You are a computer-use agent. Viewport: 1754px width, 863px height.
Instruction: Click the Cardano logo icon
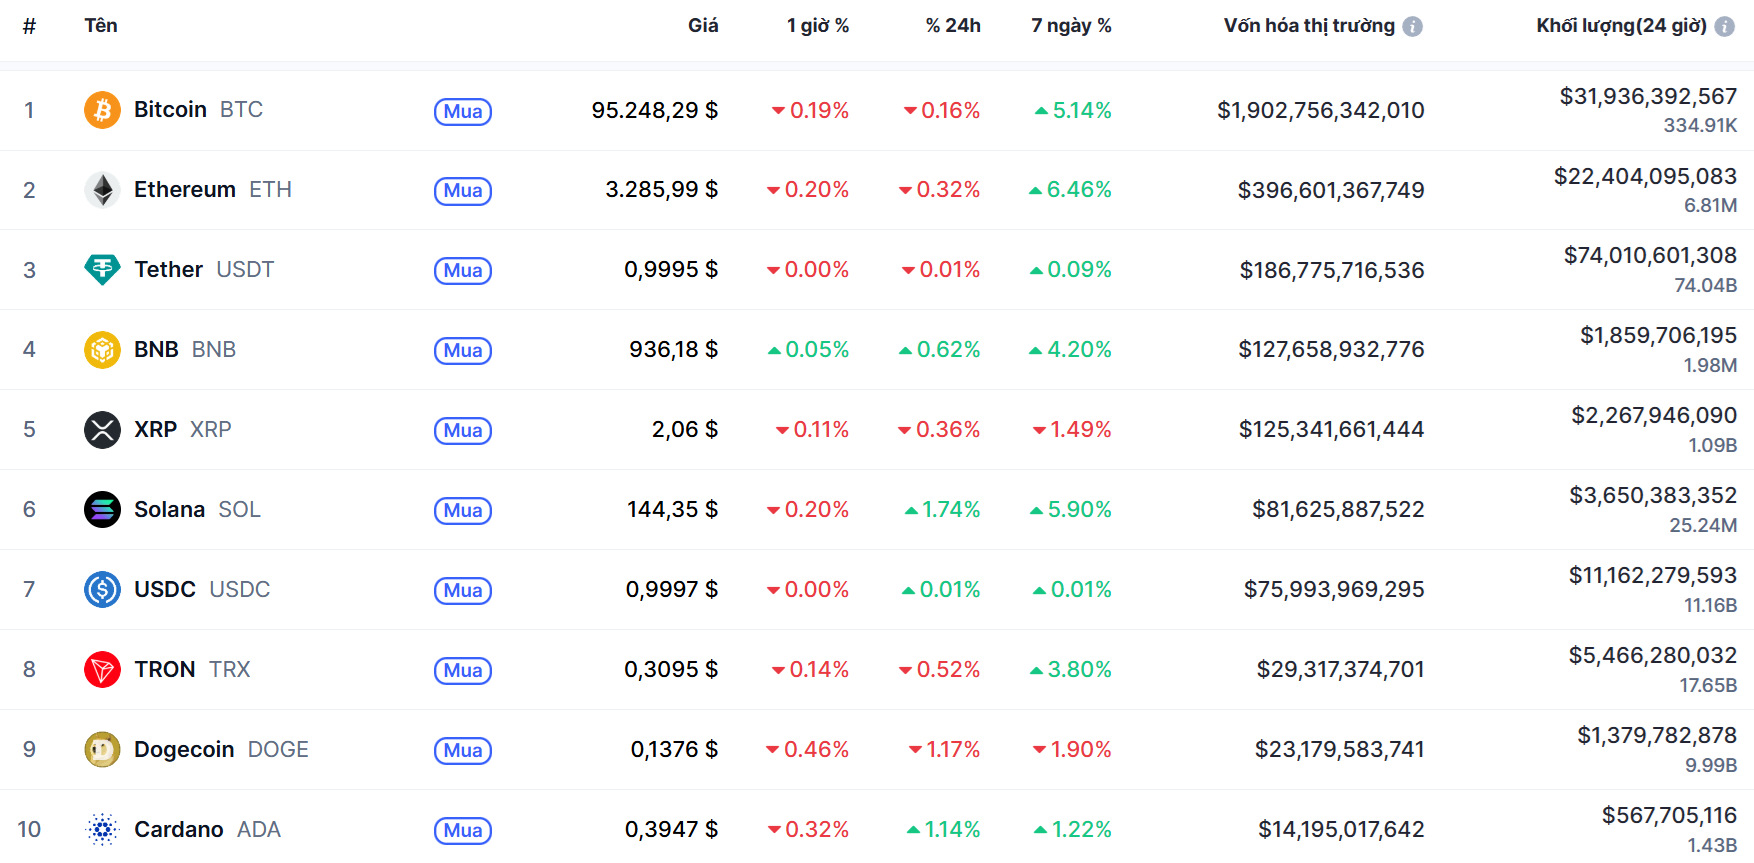(102, 830)
